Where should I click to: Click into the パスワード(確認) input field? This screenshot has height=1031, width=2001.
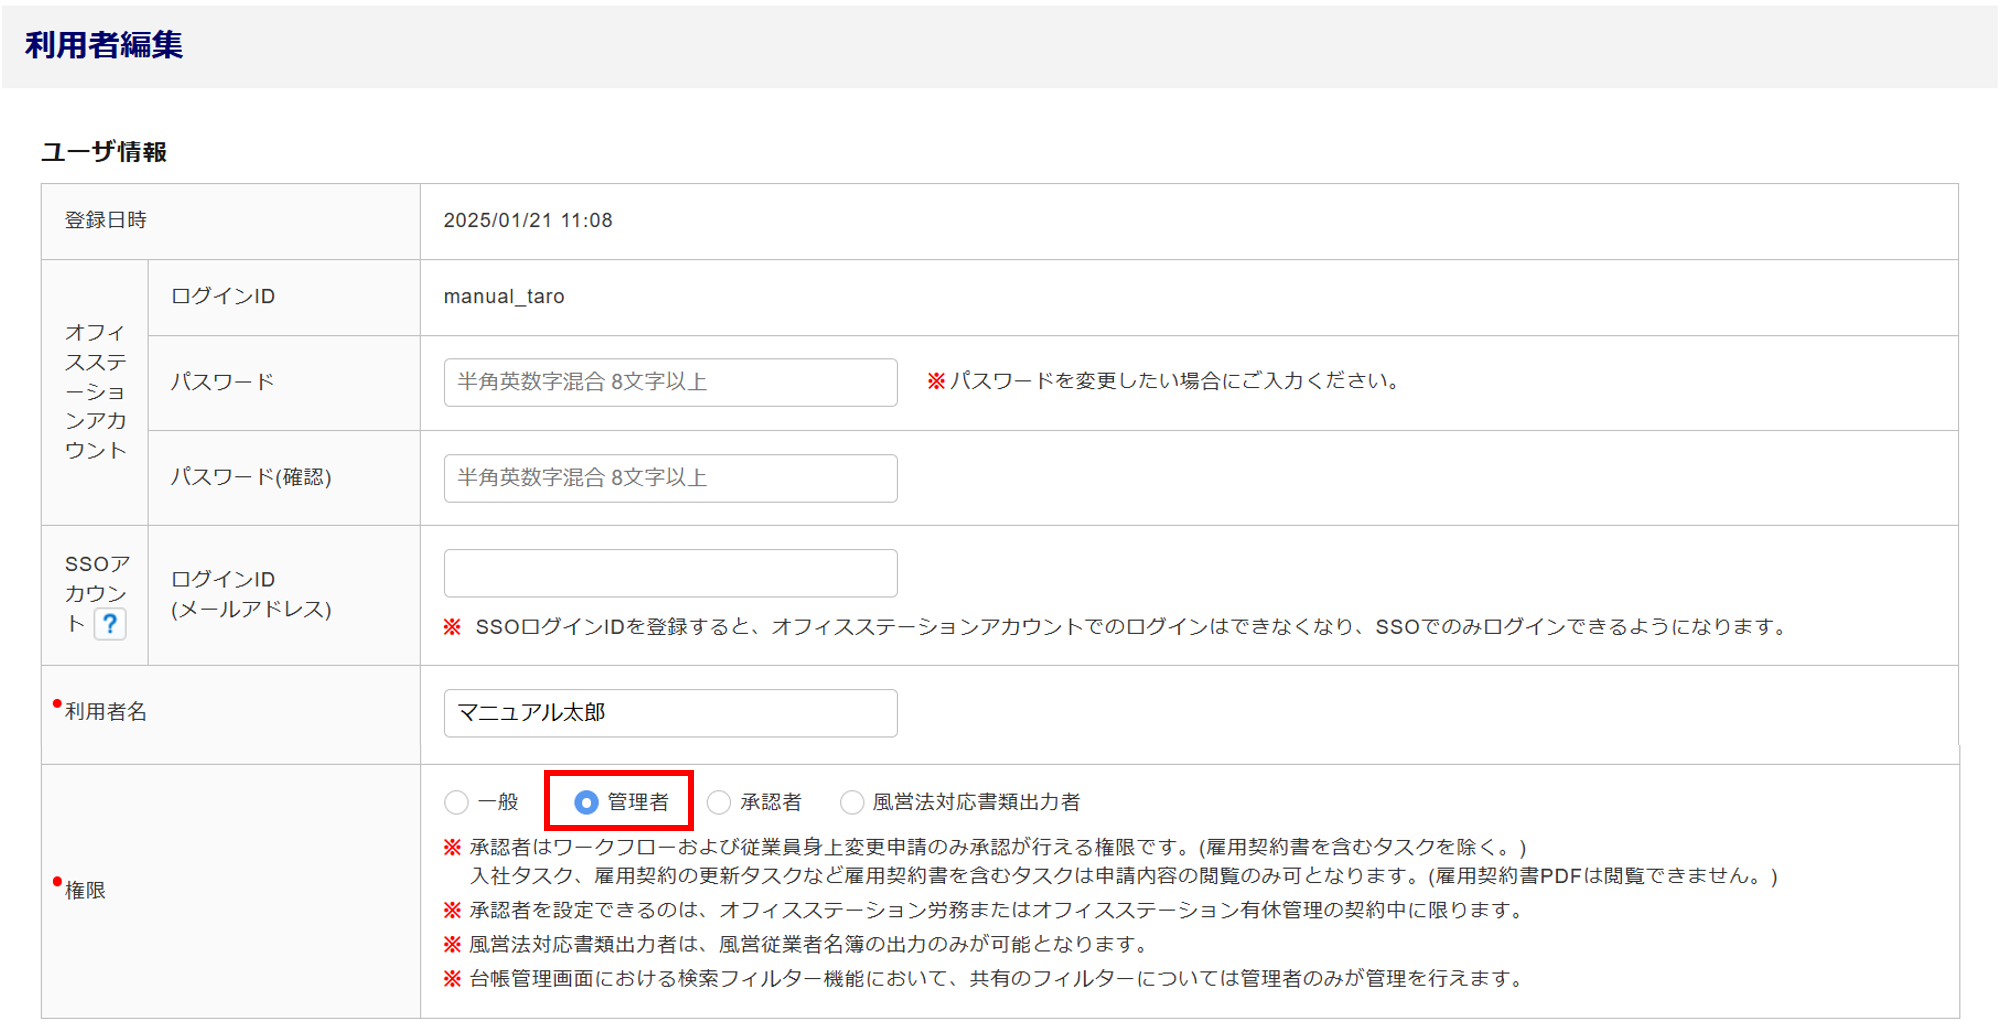[x=670, y=478]
